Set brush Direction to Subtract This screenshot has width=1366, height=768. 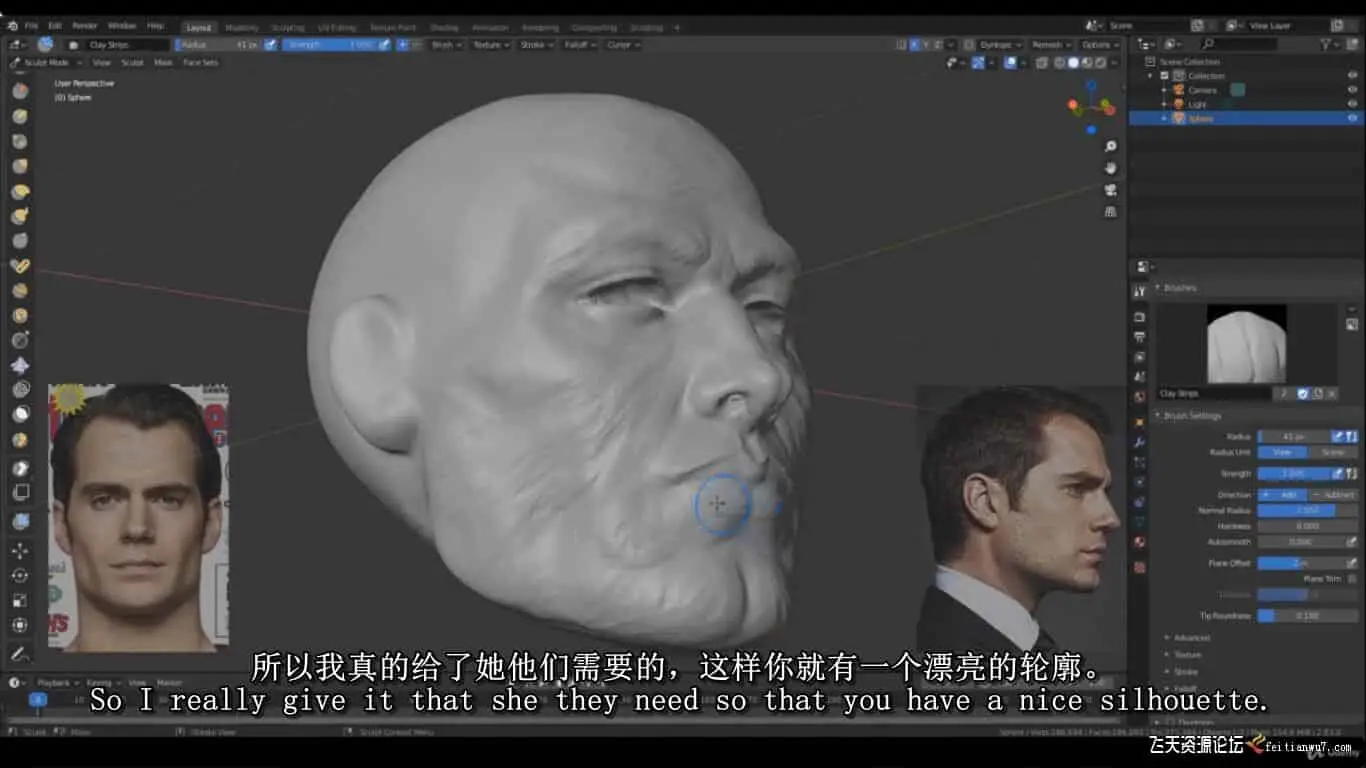[x=1333, y=495]
